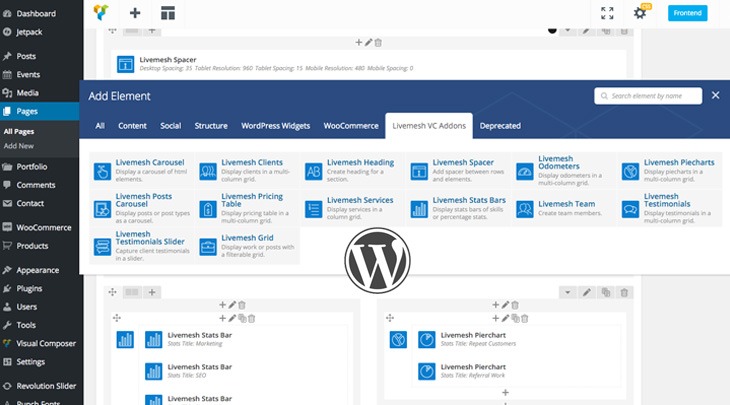
Task: Choose the Livemesh Piecharts element icon
Action: tap(631, 171)
